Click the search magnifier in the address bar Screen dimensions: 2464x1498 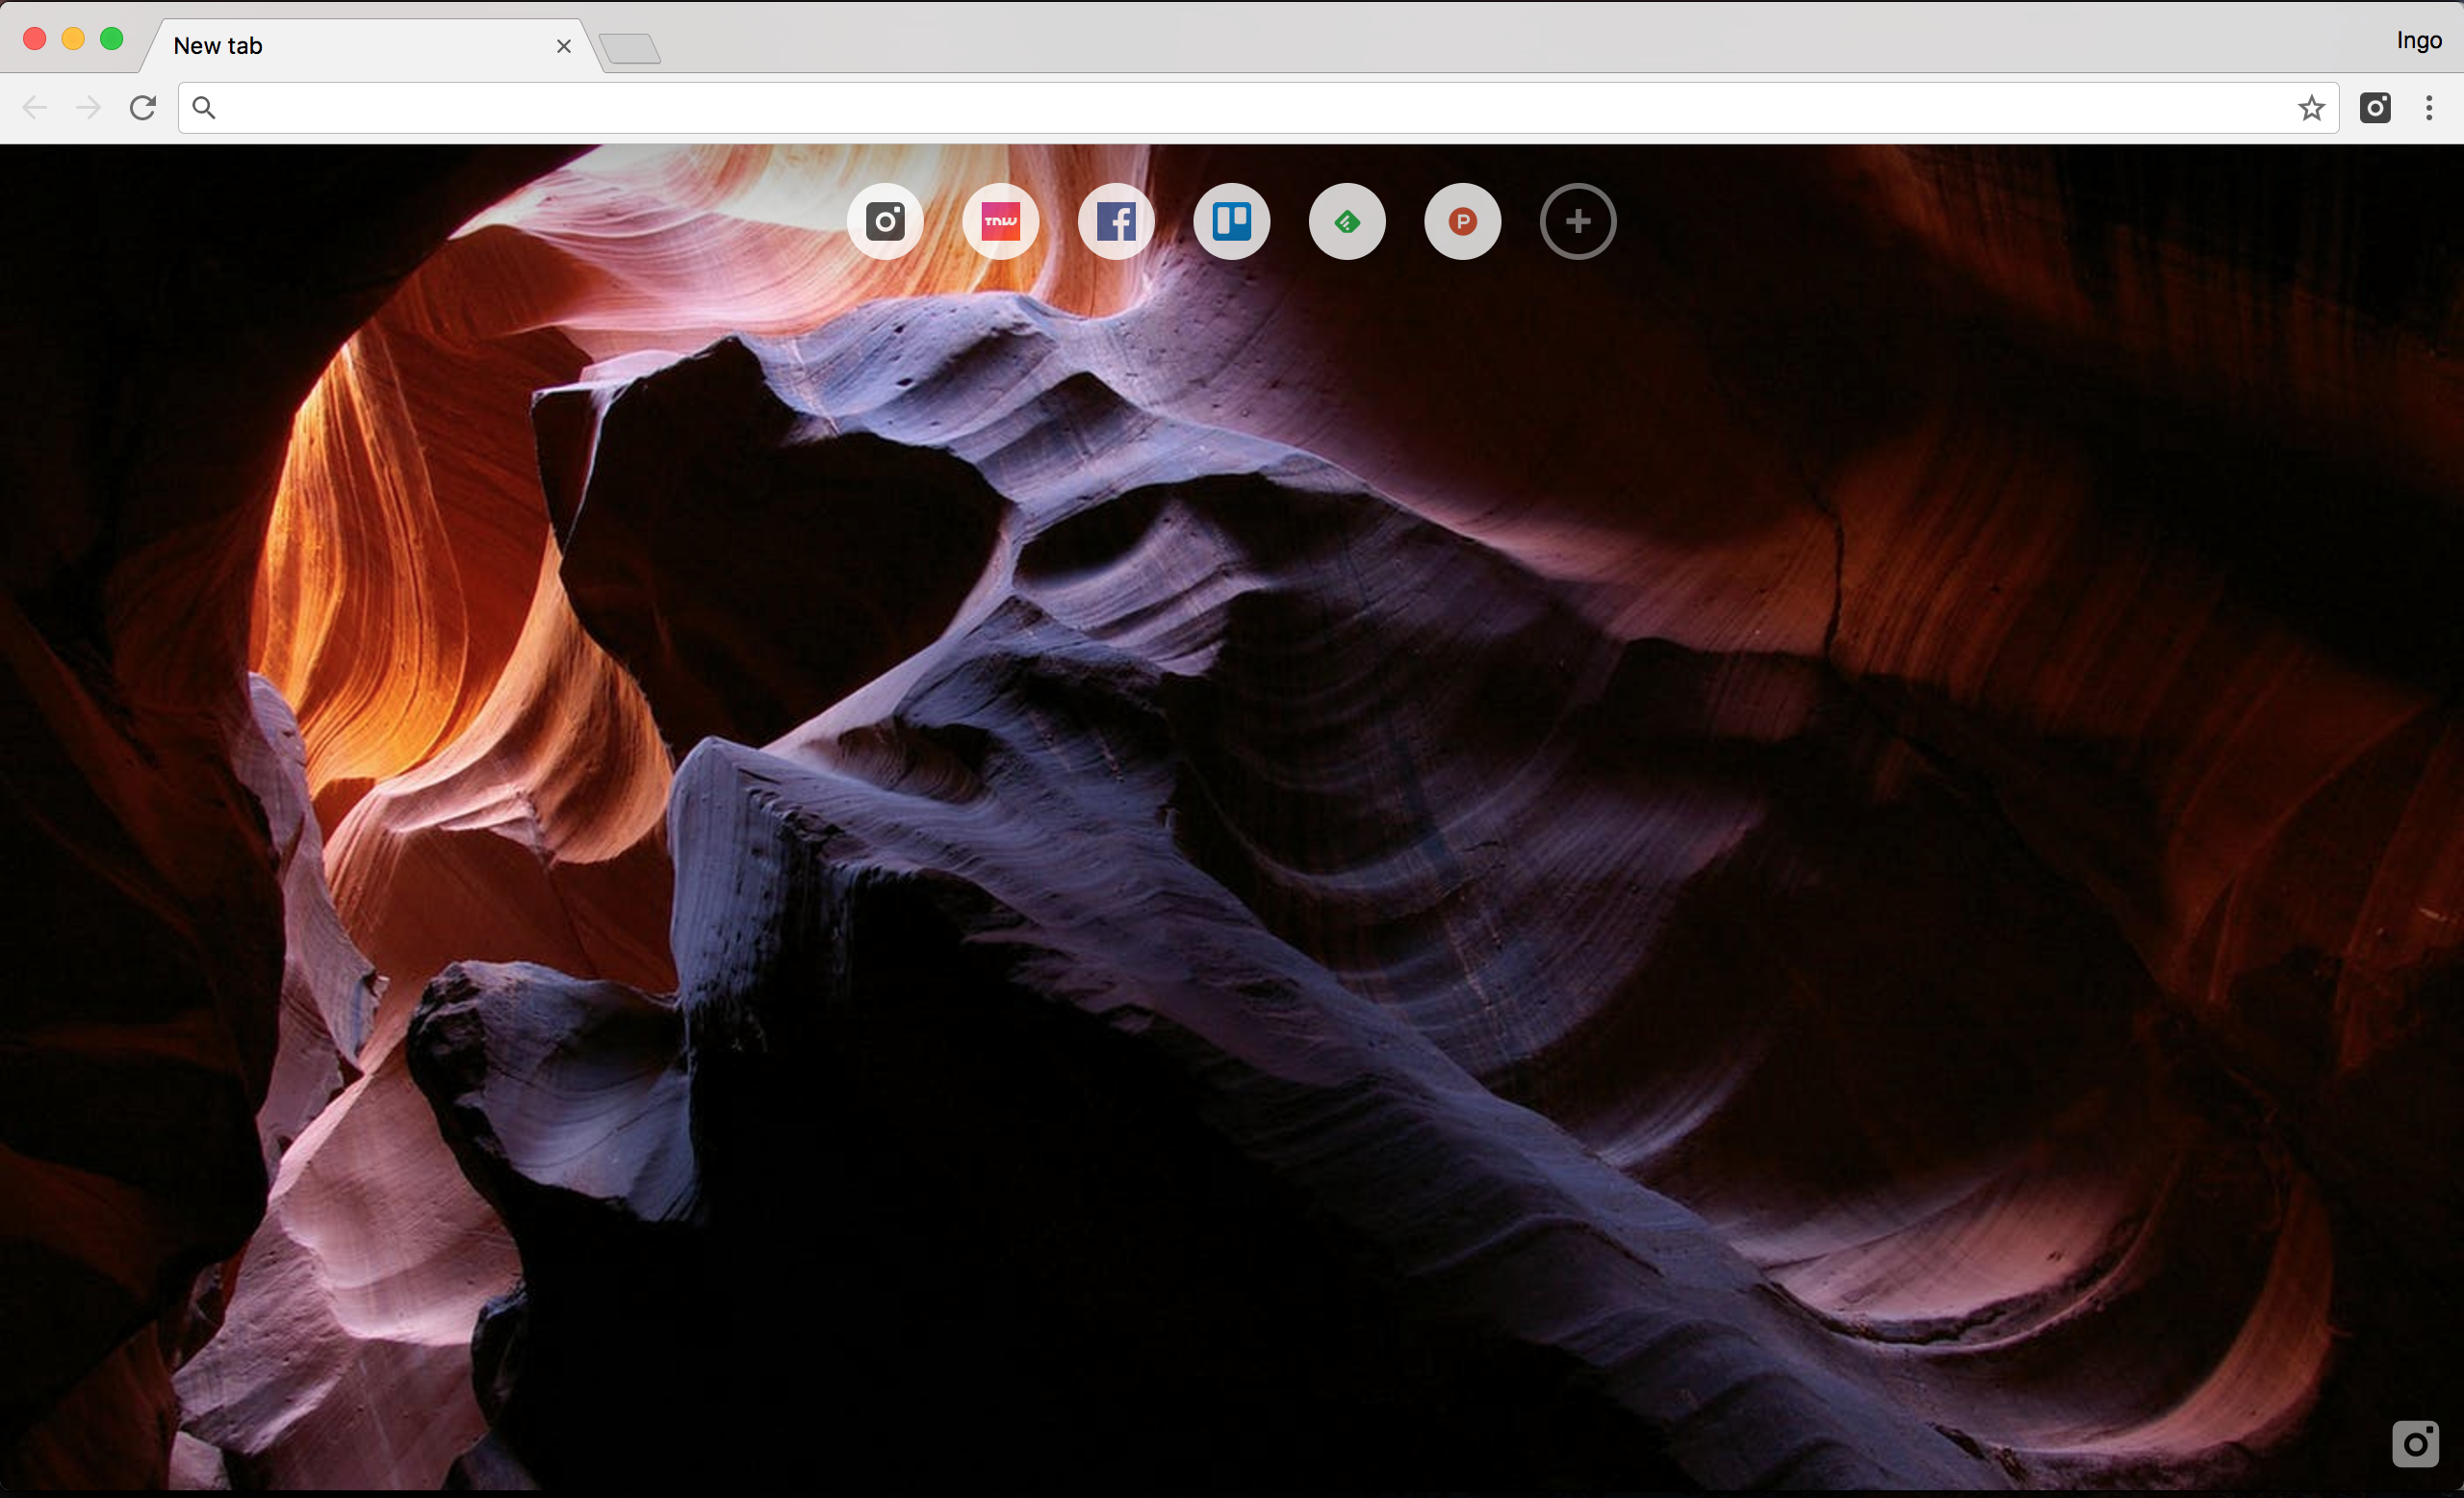[204, 108]
